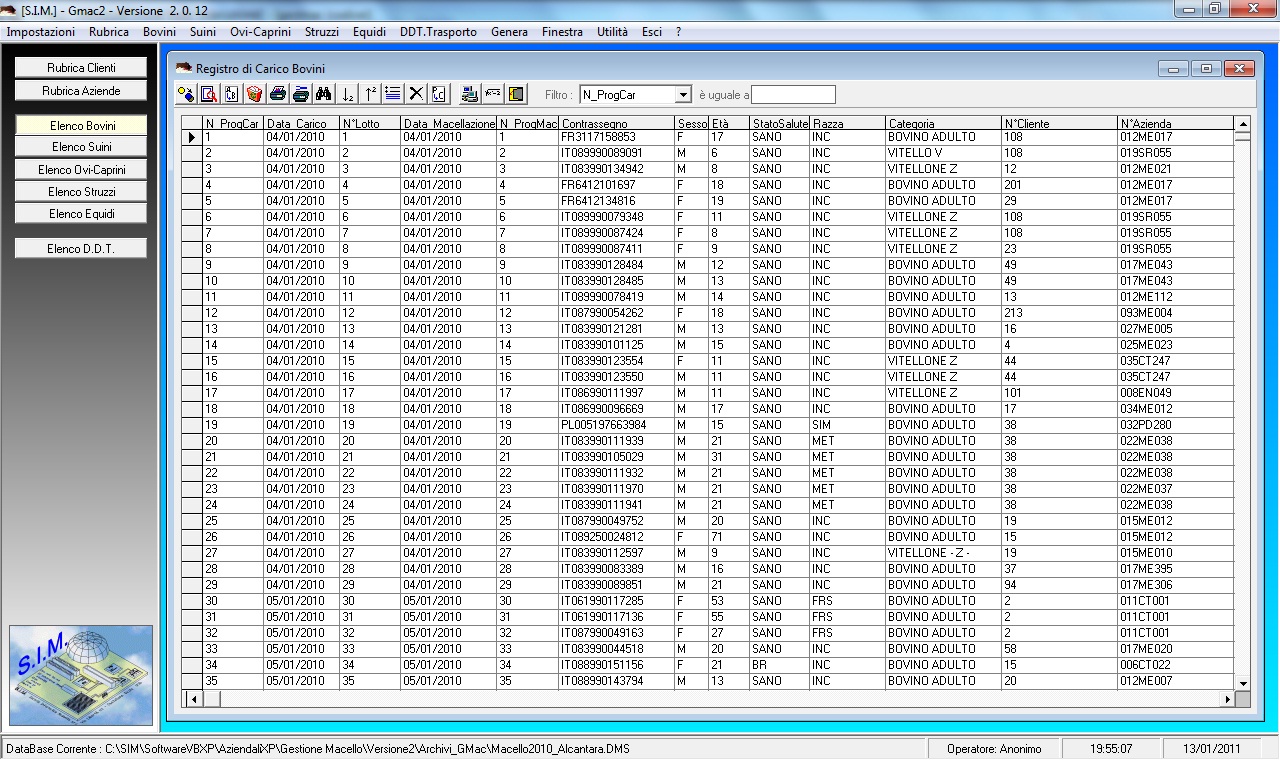Click the magnifier preview icon in toolbar
This screenshot has height=760, width=1280.
coord(208,94)
